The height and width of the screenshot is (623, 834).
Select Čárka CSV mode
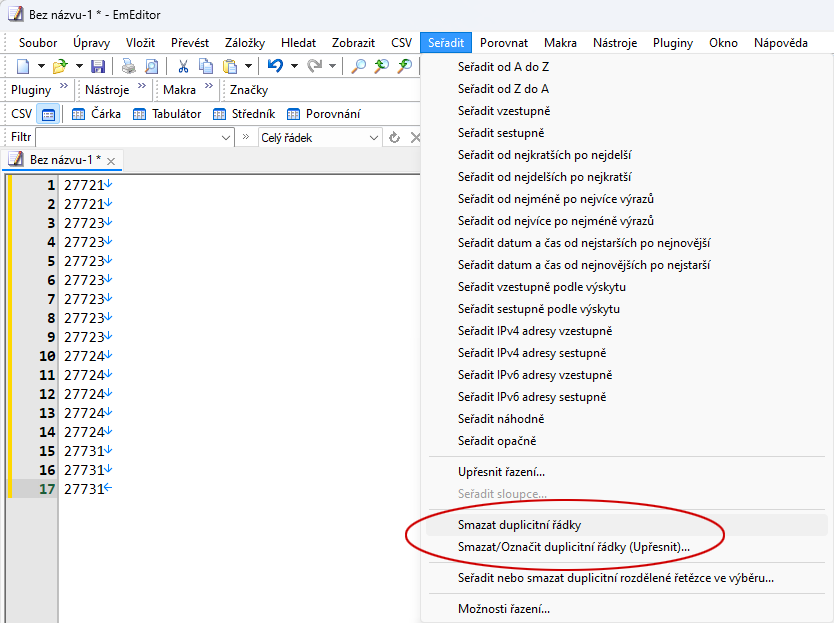pyautogui.click(x=96, y=114)
